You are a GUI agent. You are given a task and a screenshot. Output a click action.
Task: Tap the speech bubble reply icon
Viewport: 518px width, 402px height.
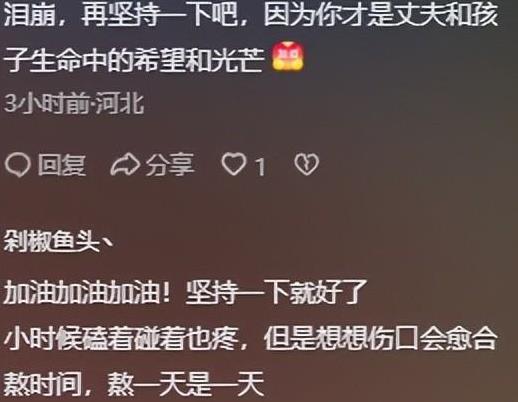click(17, 165)
